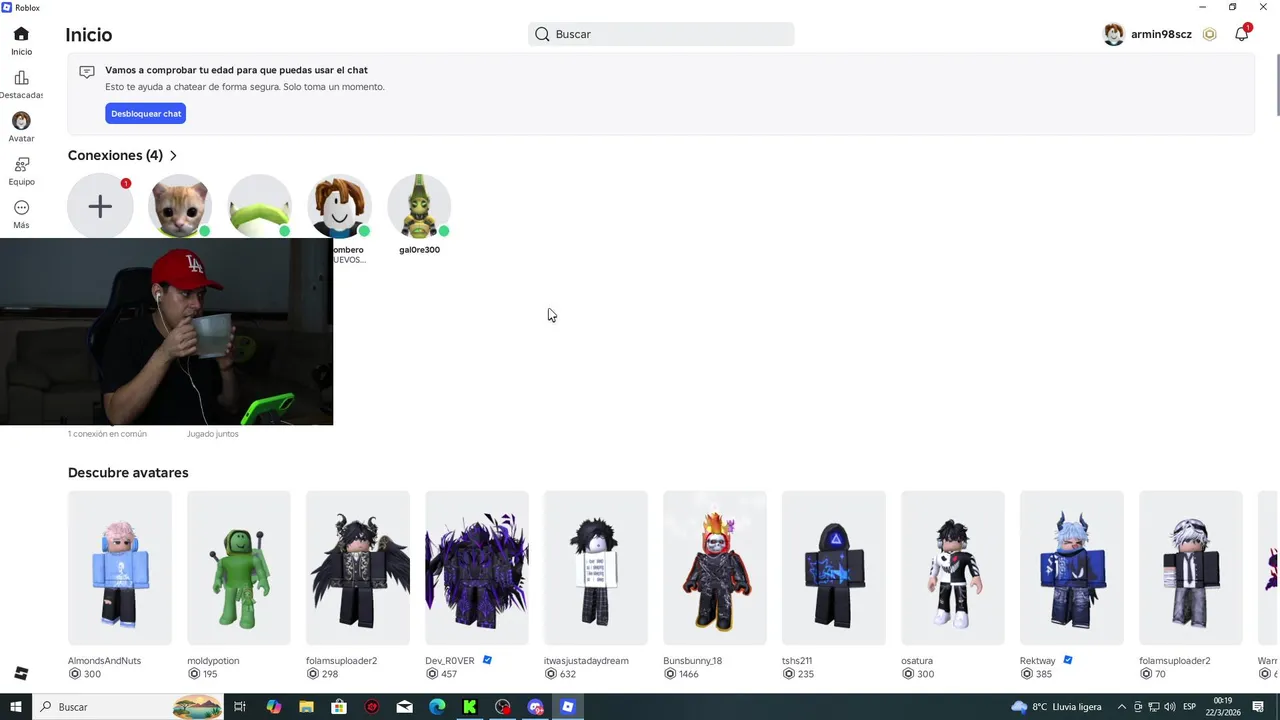1280x720 pixels.
Task: Open the Mail app on taskbar
Action: point(404,707)
